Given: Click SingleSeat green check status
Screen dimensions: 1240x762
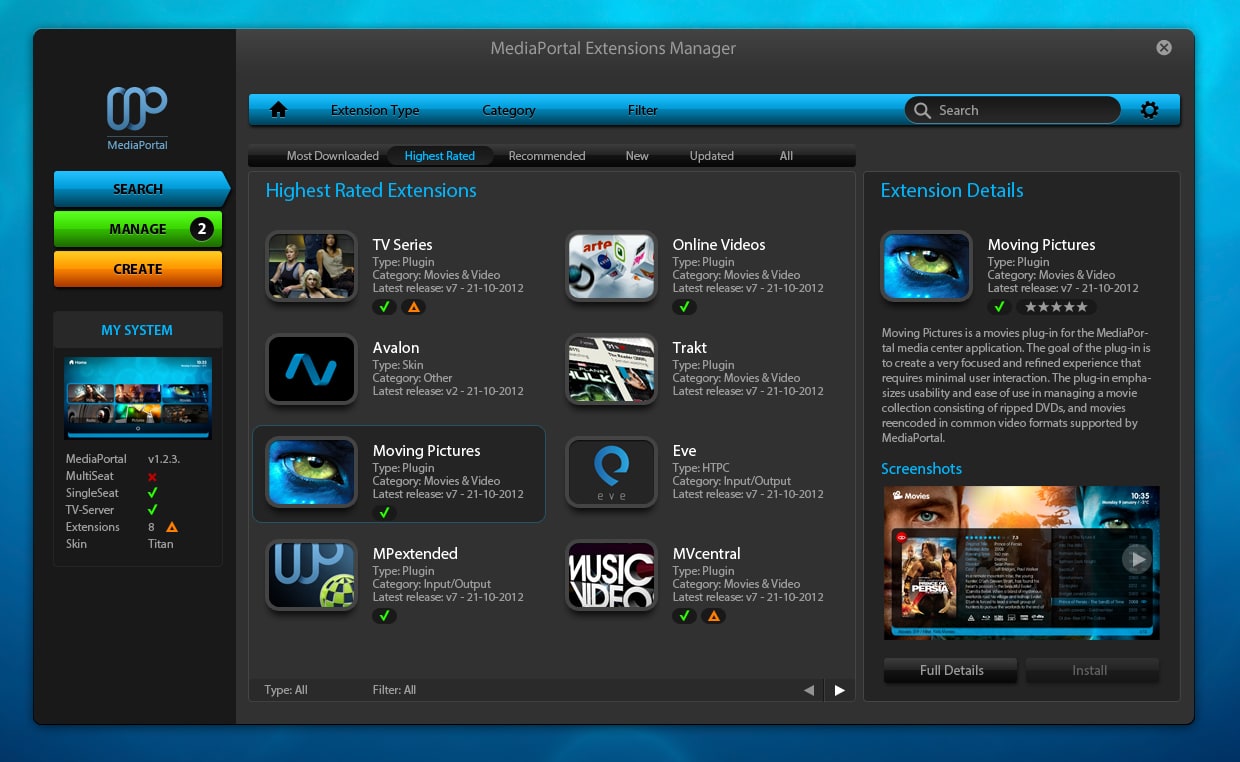Looking at the screenshot, I should pos(152,493).
